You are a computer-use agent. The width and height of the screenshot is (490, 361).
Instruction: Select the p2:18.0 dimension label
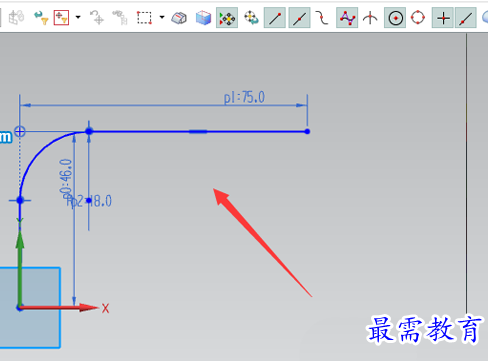pos(89,201)
